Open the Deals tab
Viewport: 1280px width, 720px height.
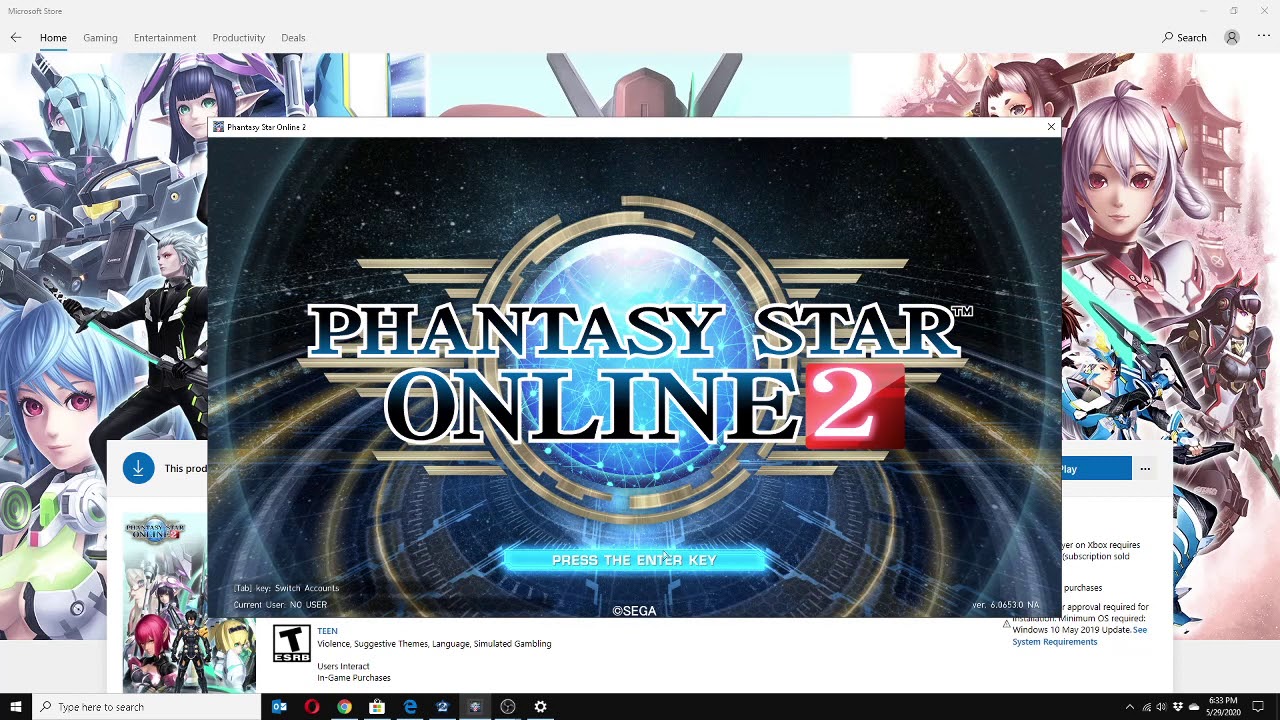pos(293,38)
